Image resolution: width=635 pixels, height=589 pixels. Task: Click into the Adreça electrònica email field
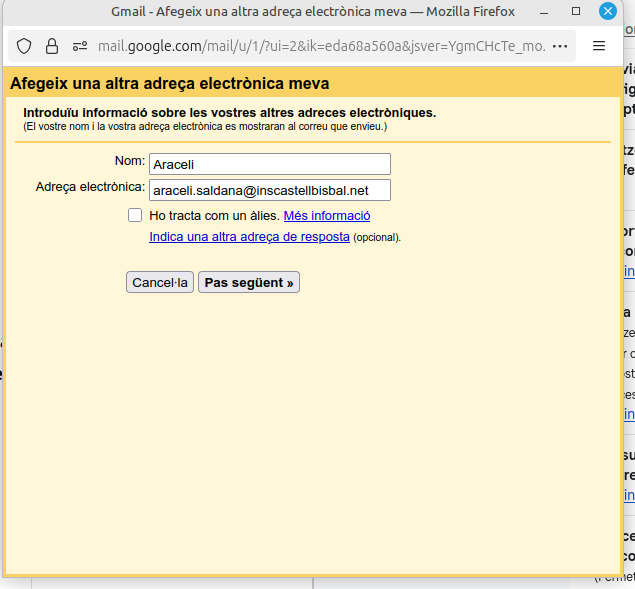click(x=269, y=190)
